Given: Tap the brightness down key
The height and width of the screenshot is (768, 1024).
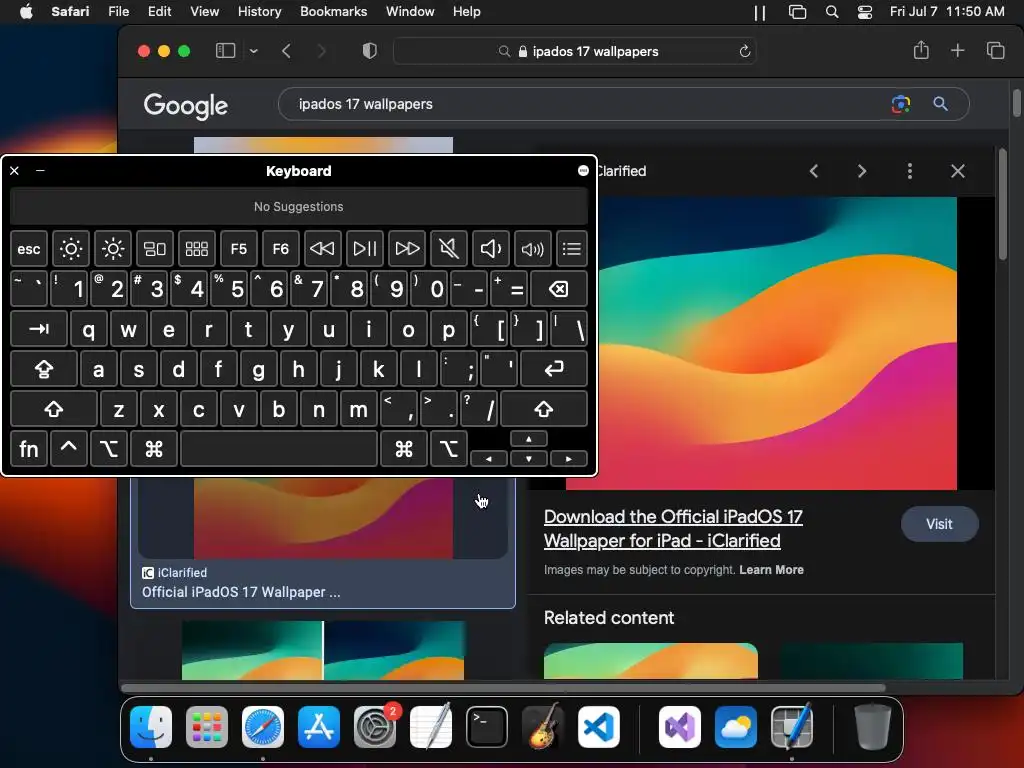Looking at the screenshot, I should pyautogui.click(x=71, y=249).
